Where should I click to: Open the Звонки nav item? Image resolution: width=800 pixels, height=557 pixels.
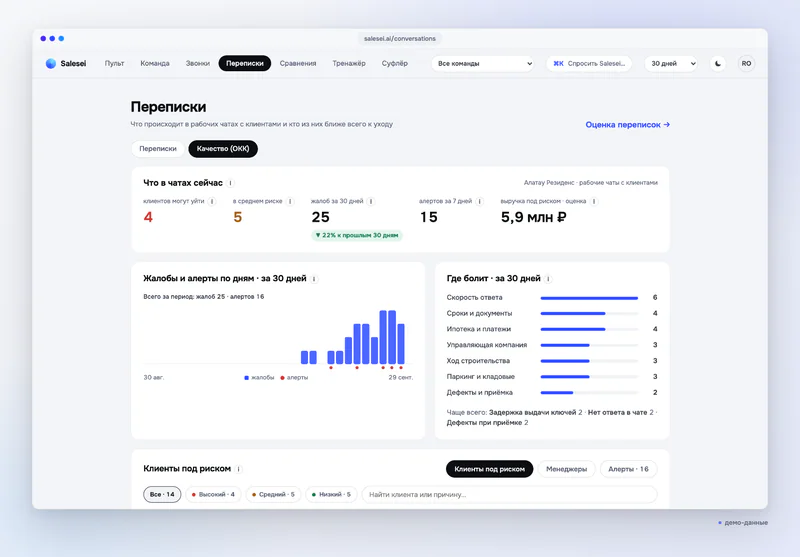coord(197,63)
